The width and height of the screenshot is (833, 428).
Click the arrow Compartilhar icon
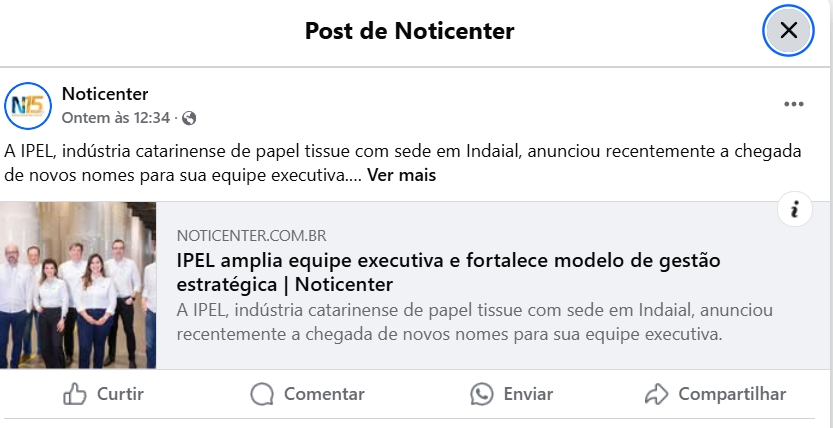pyautogui.click(x=656, y=394)
